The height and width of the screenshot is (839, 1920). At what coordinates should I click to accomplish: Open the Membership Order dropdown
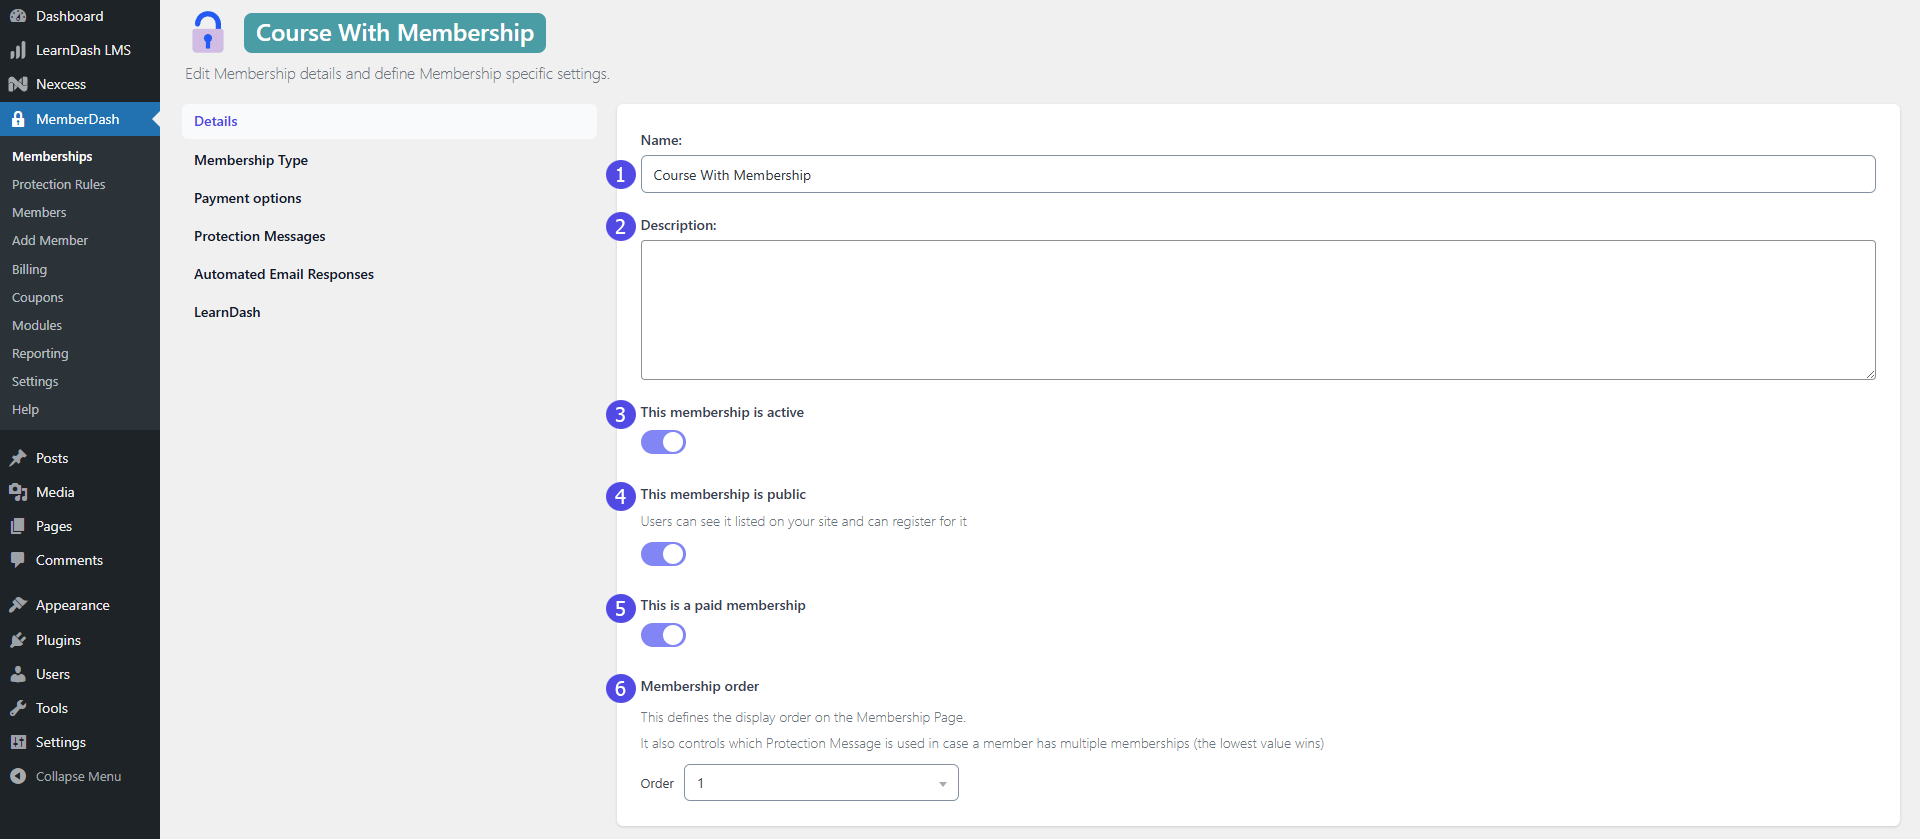point(820,783)
